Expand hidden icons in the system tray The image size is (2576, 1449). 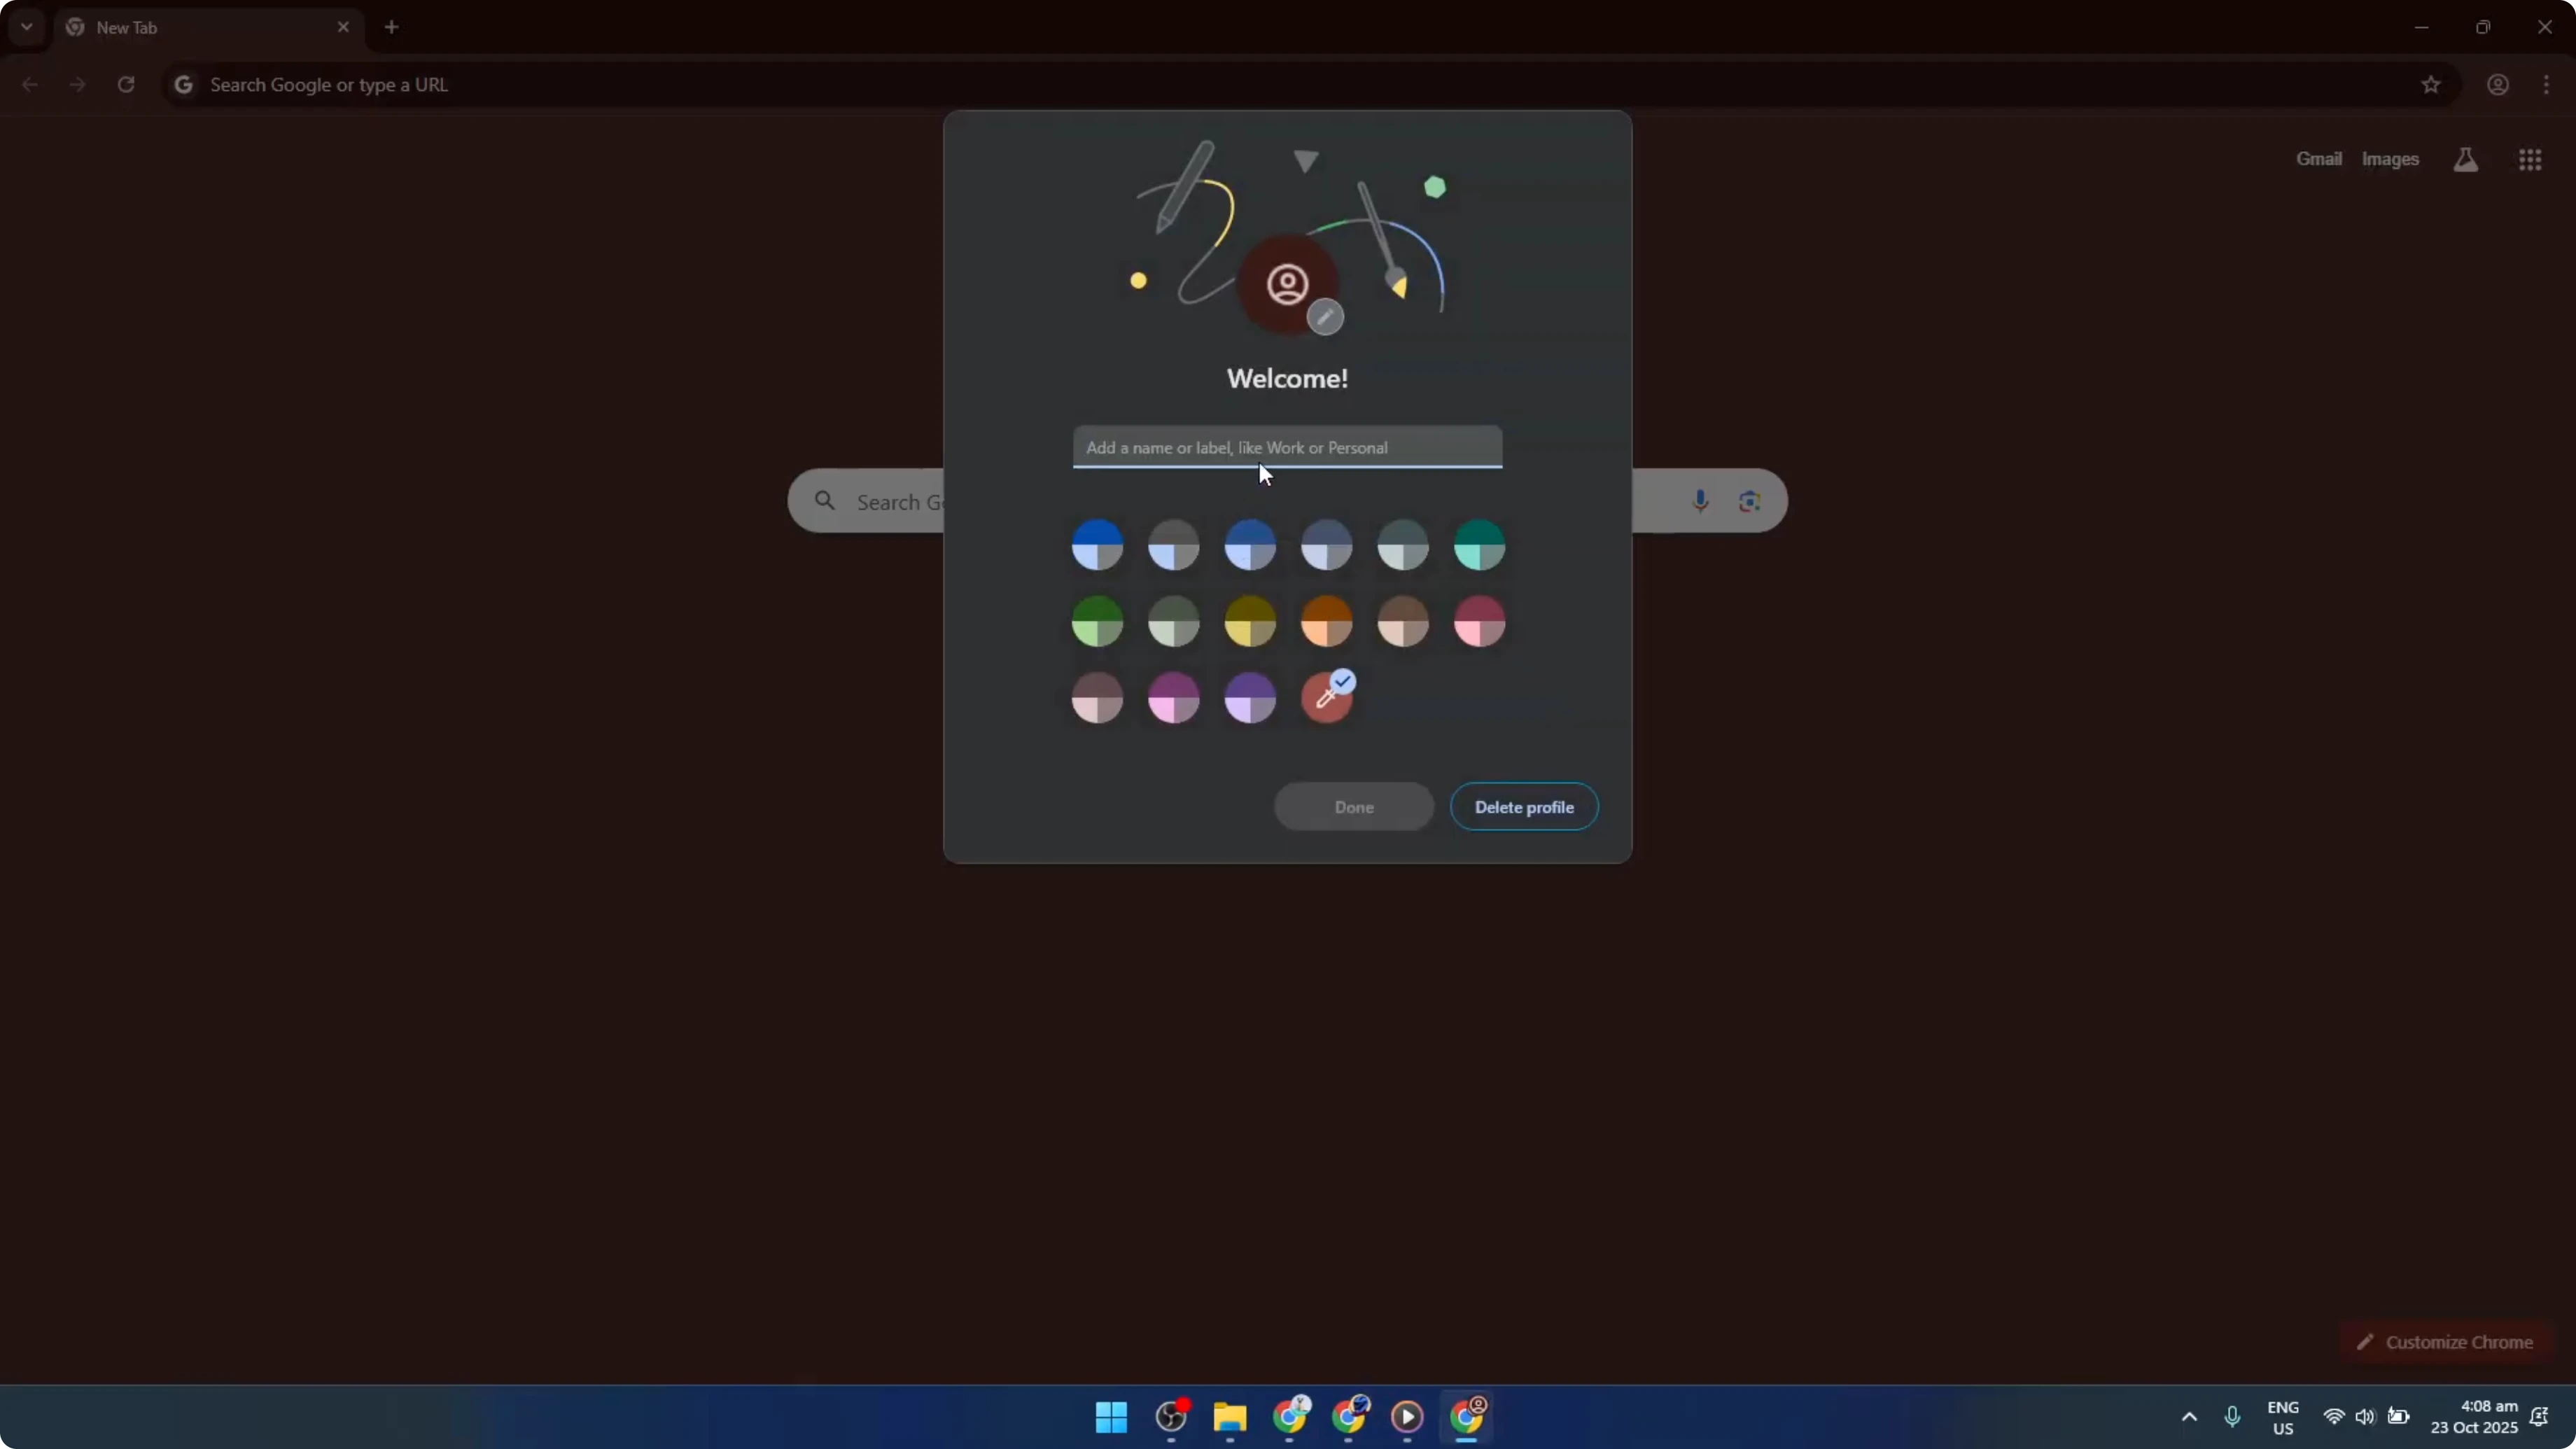coord(2189,1417)
